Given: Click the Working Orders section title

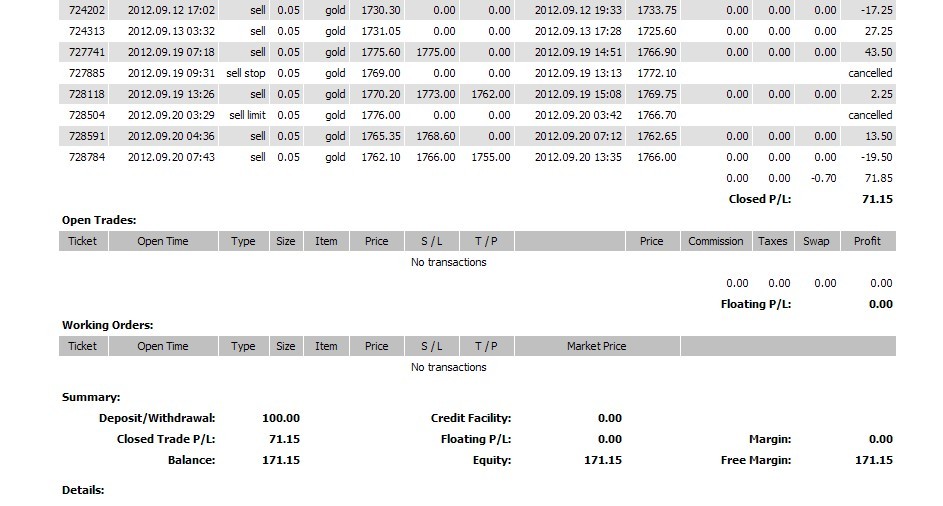Looking at the screenshot, I should click(x=108, y=325).
